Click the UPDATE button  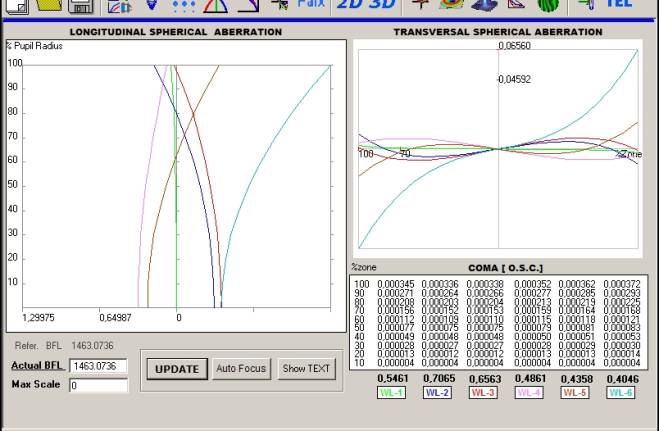pyautogui.click(x=177, y=369)
